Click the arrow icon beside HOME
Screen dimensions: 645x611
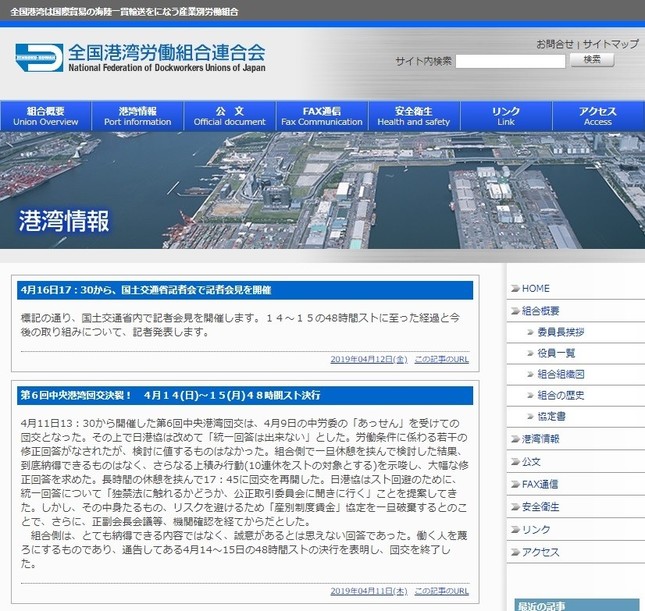click(514, 288)
